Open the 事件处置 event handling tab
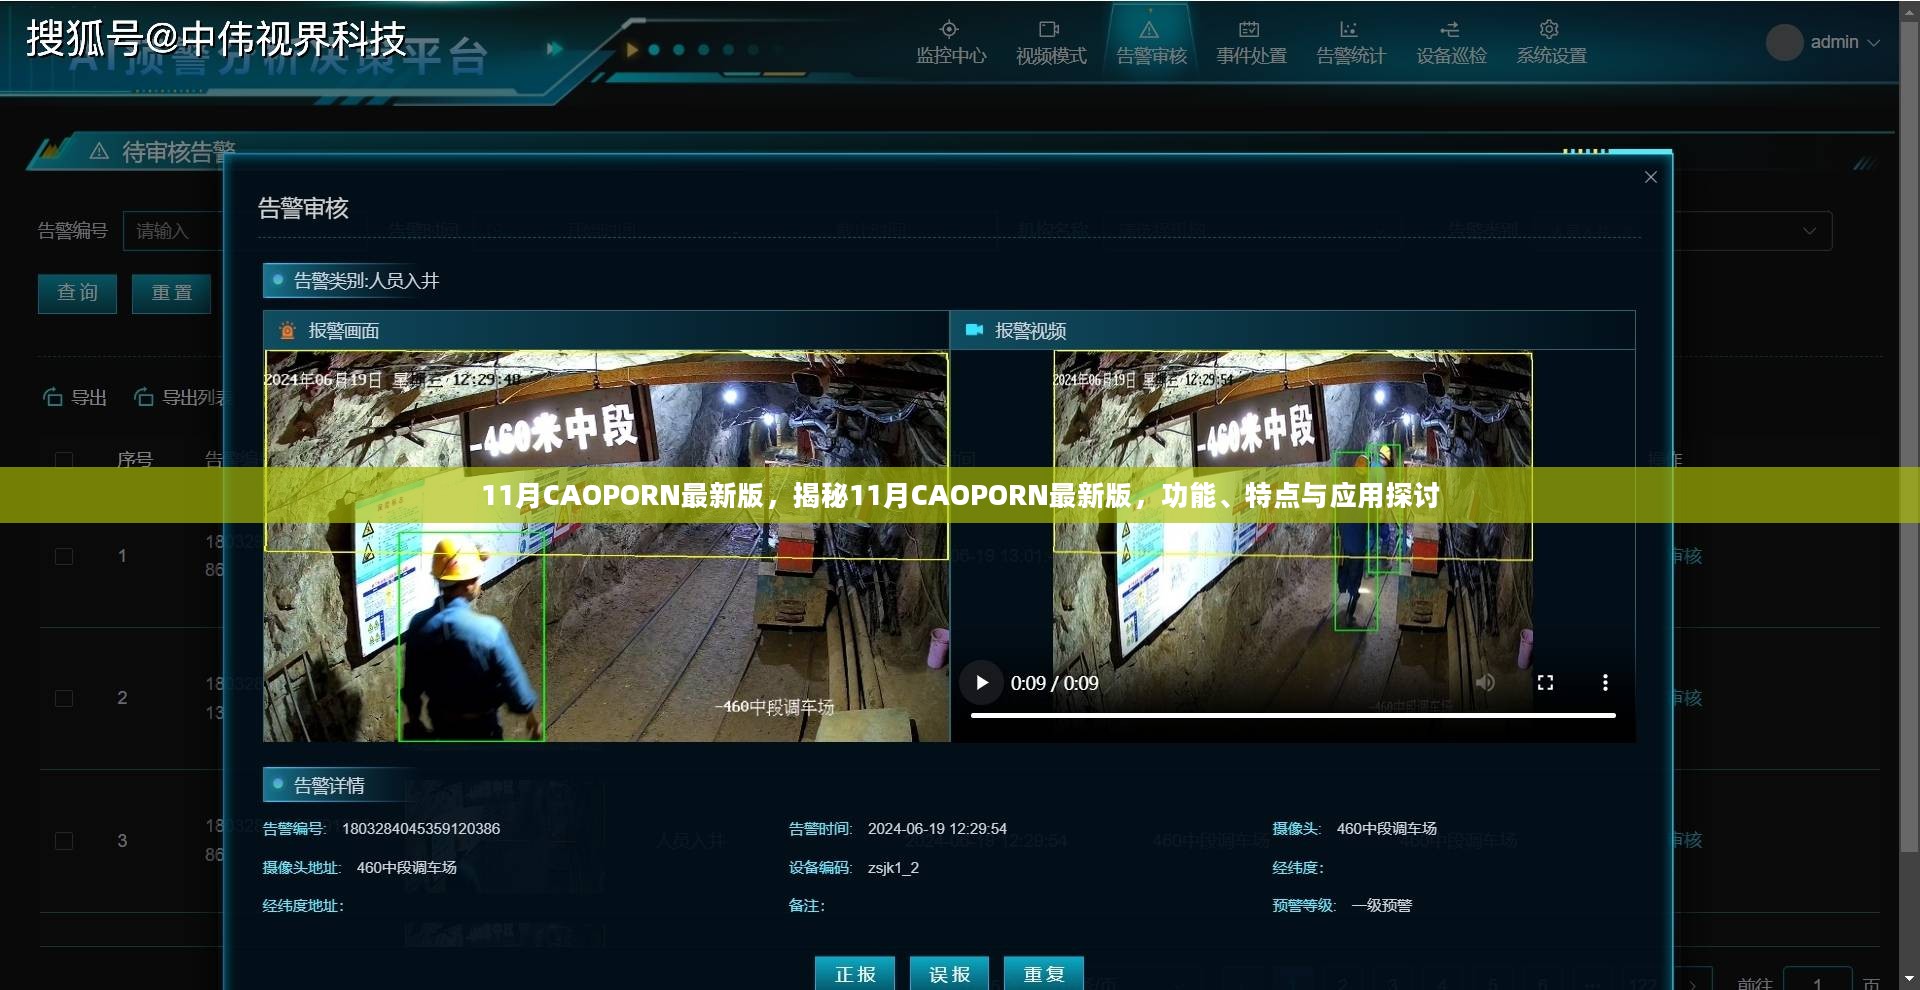1920x990 pixels. click(1250, 43)
